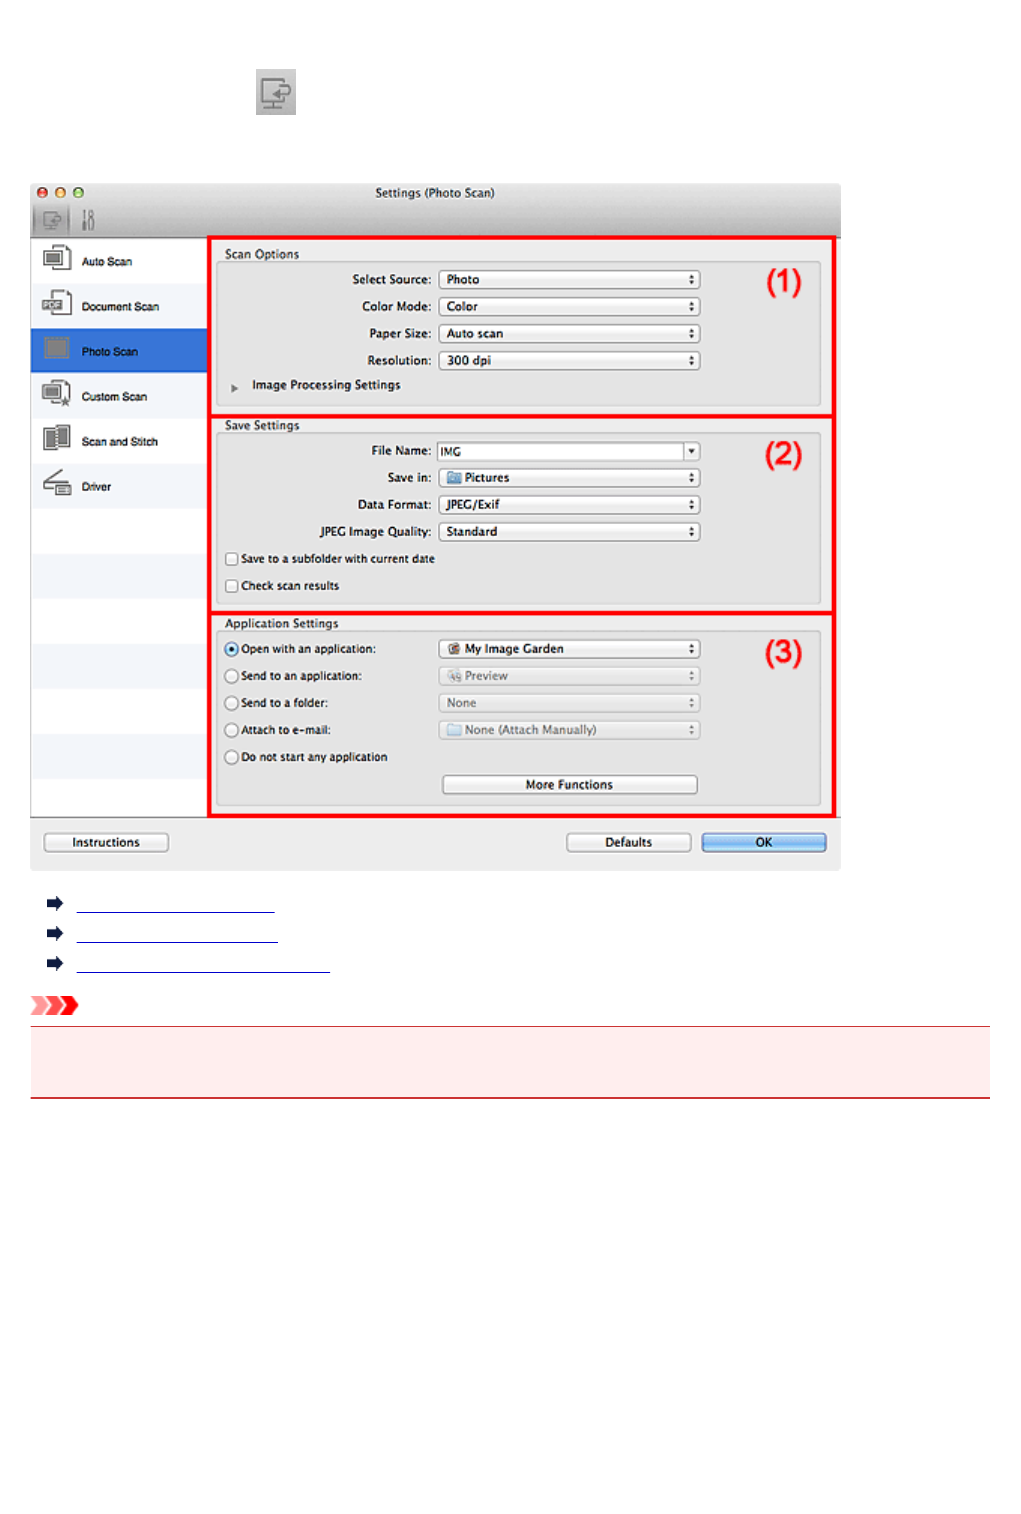Open the first link below the dialog
Viewport: 1021px width, 1514px height.
[175, 905]
